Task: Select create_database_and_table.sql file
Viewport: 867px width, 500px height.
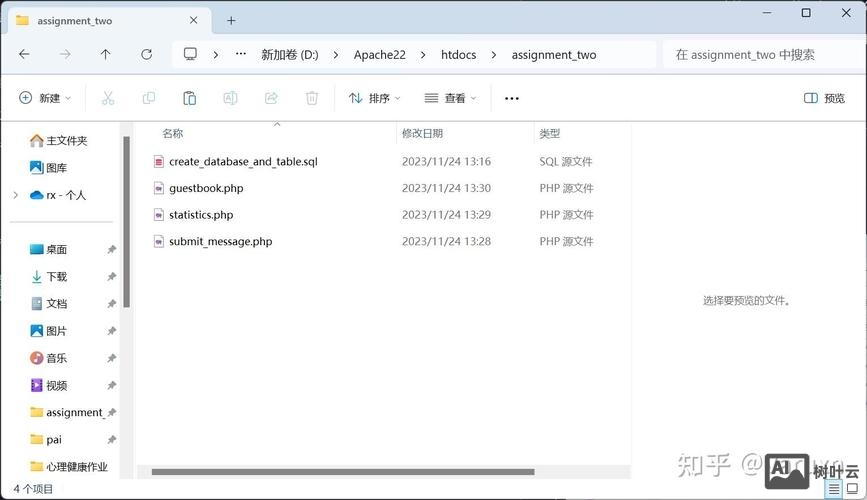Action: tap(243, 162)
